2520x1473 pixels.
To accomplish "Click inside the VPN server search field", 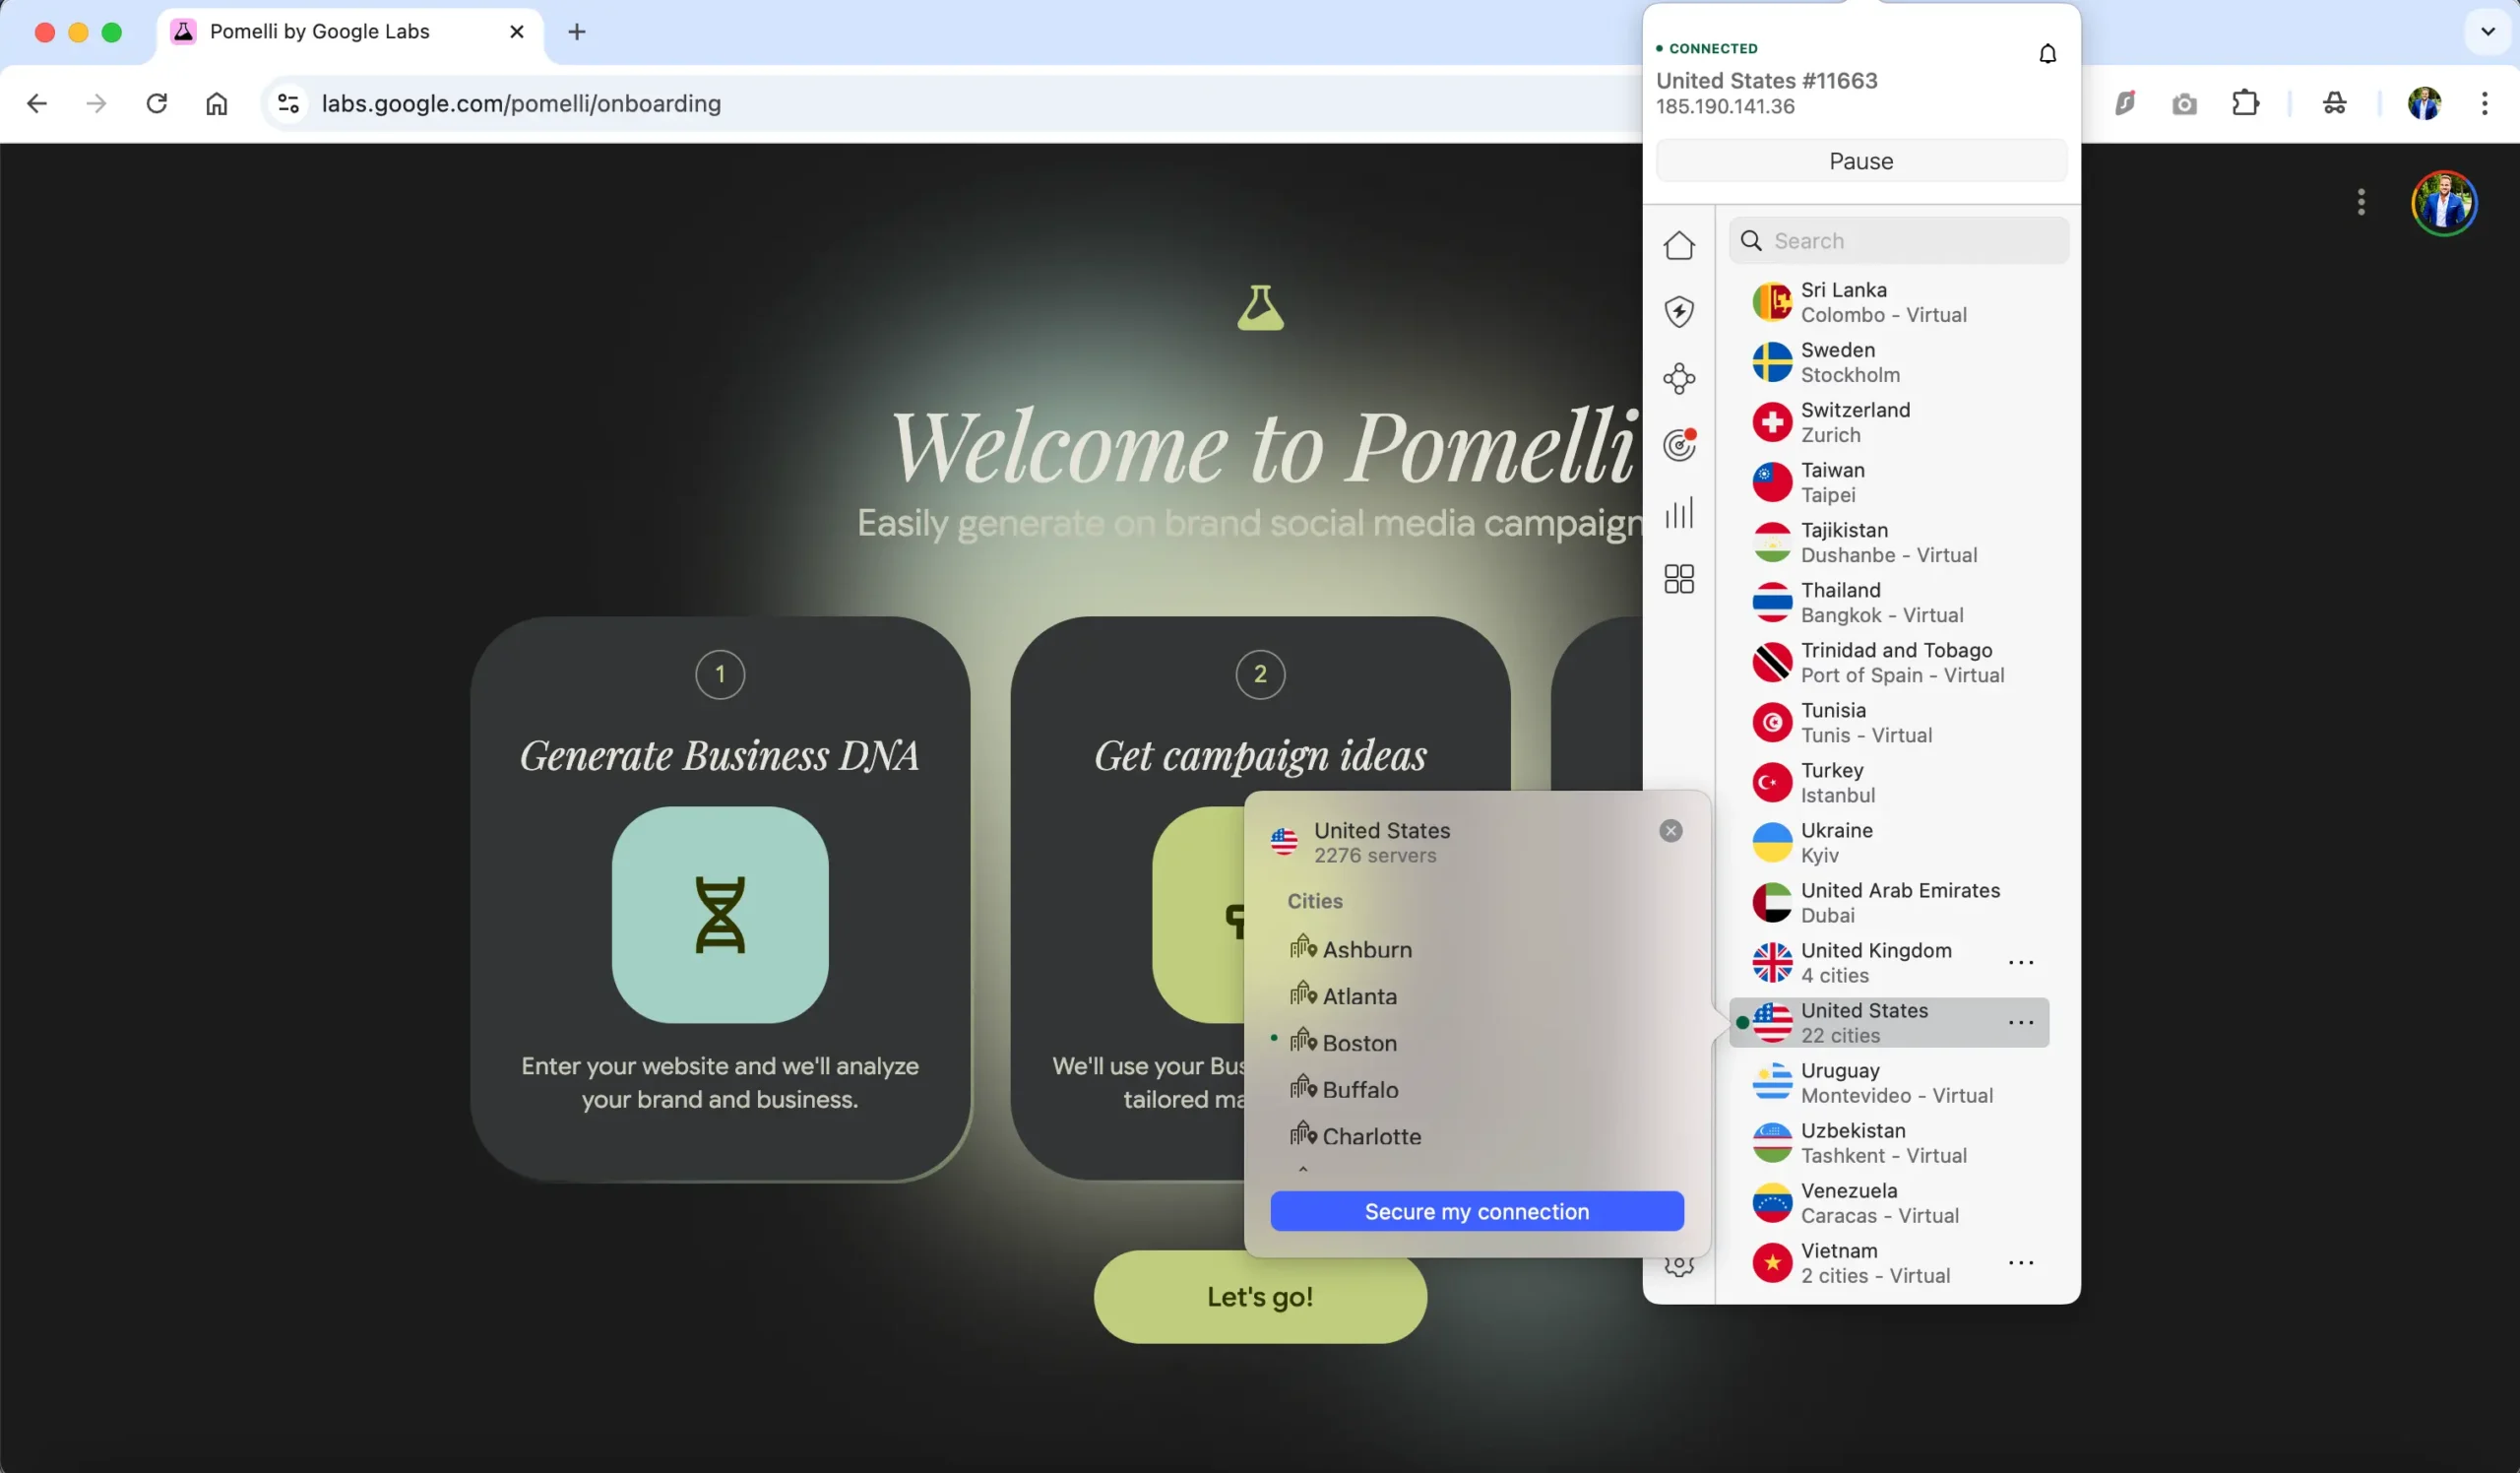I will point(1897,241).
